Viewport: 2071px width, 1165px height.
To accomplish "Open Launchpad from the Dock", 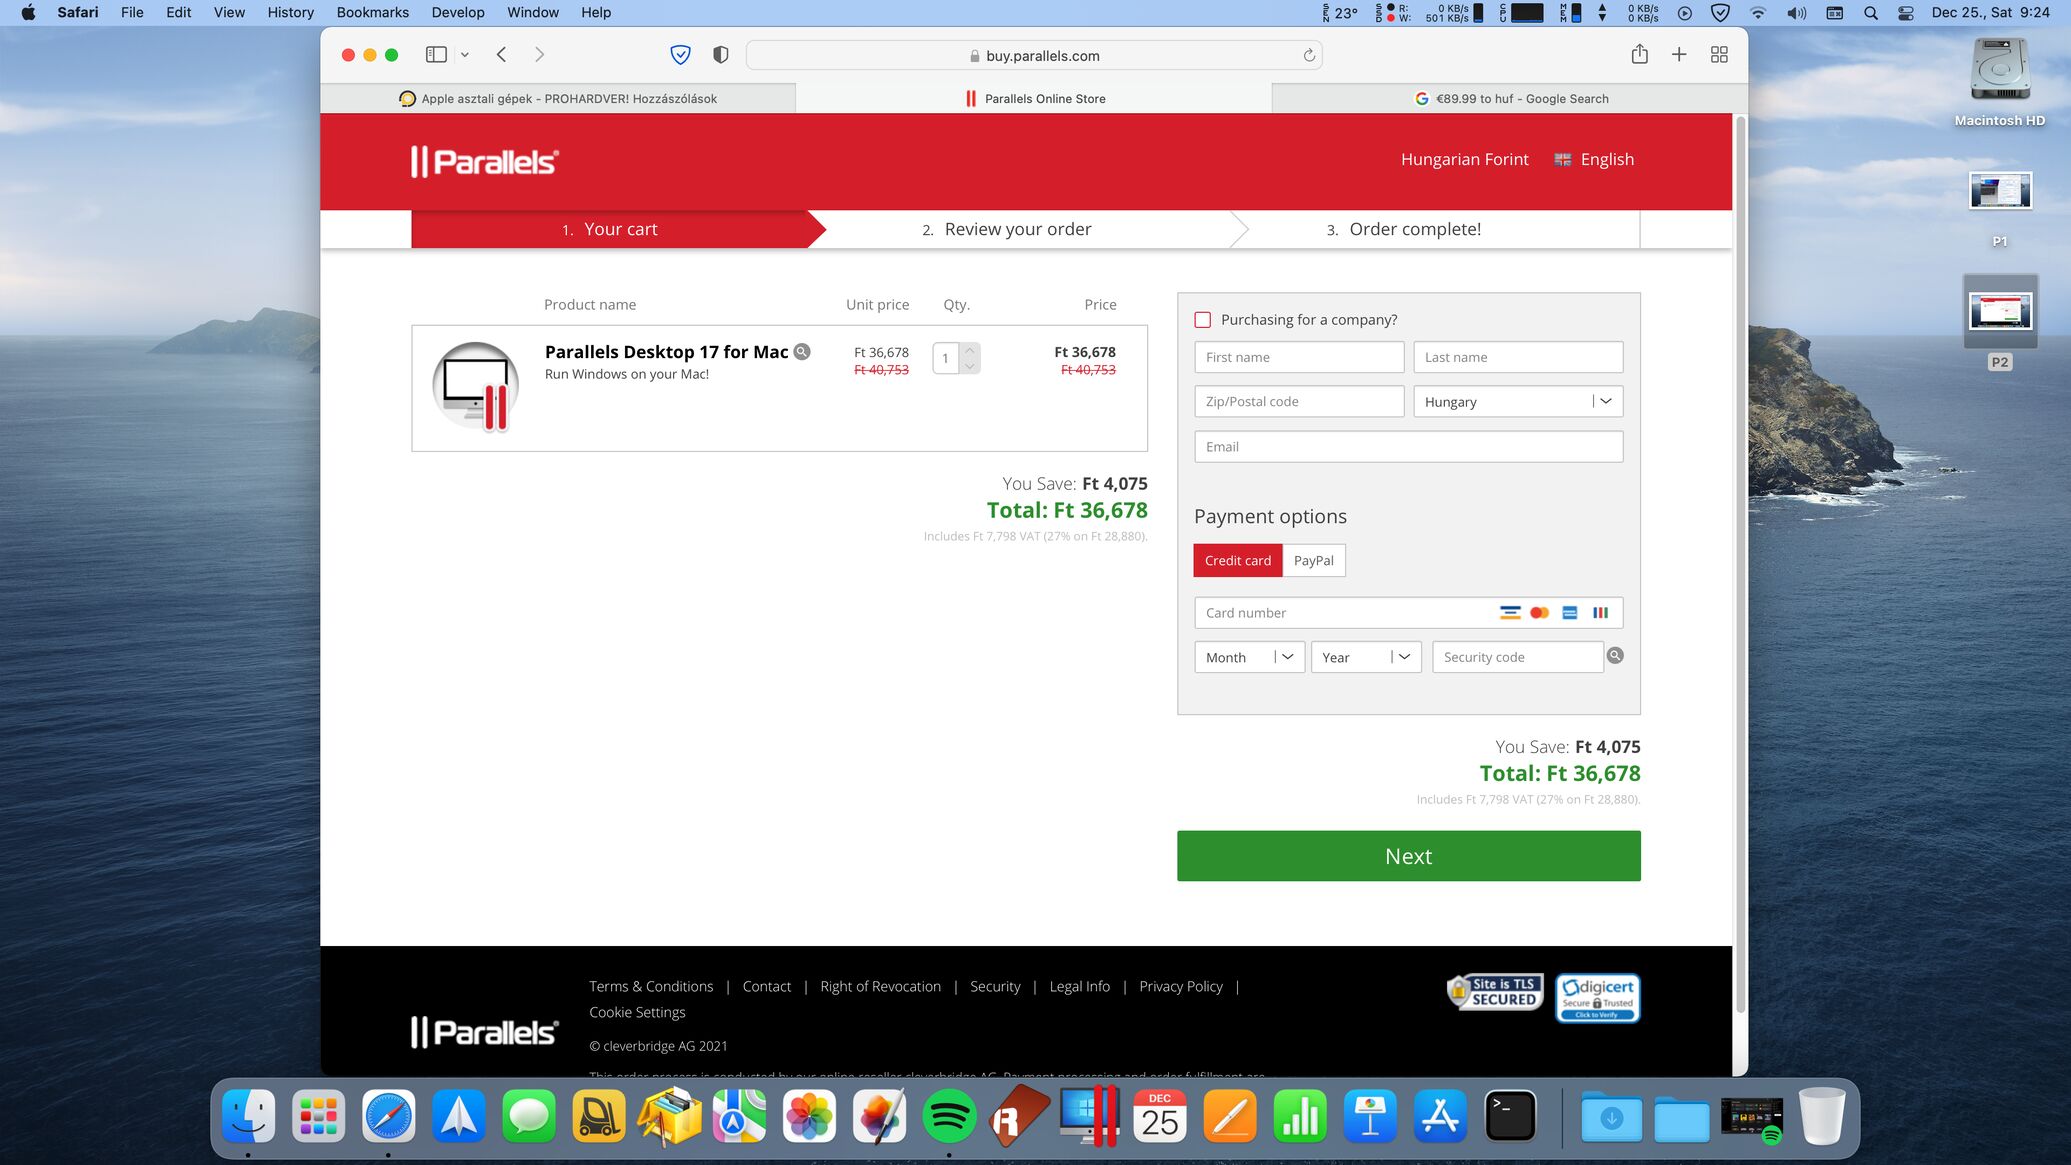I will (x=318, y=1116).
